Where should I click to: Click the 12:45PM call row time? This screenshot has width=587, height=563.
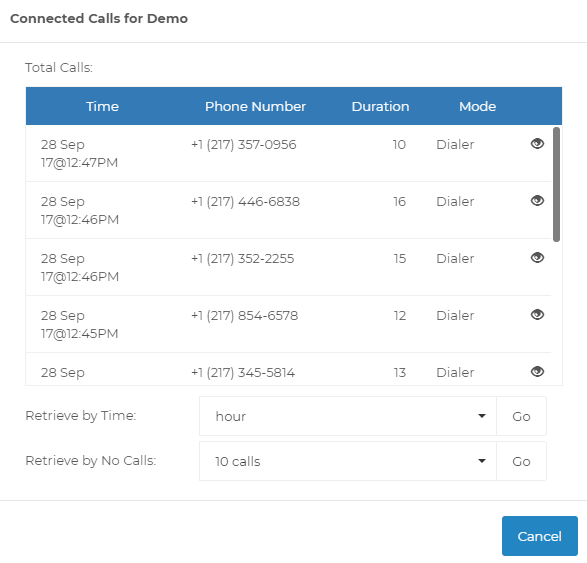point(79,324)
